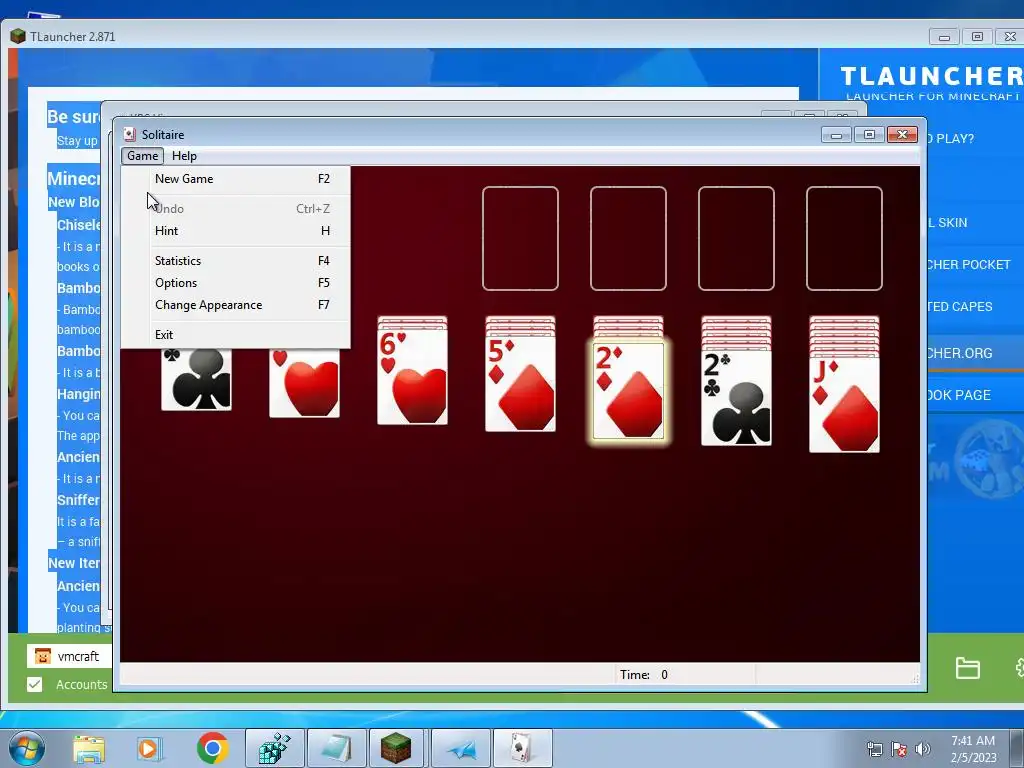The width and height of the screenshot is (1024, 768).
Task: Open the Windows Start menu
Action: click(x=27, y=748)
